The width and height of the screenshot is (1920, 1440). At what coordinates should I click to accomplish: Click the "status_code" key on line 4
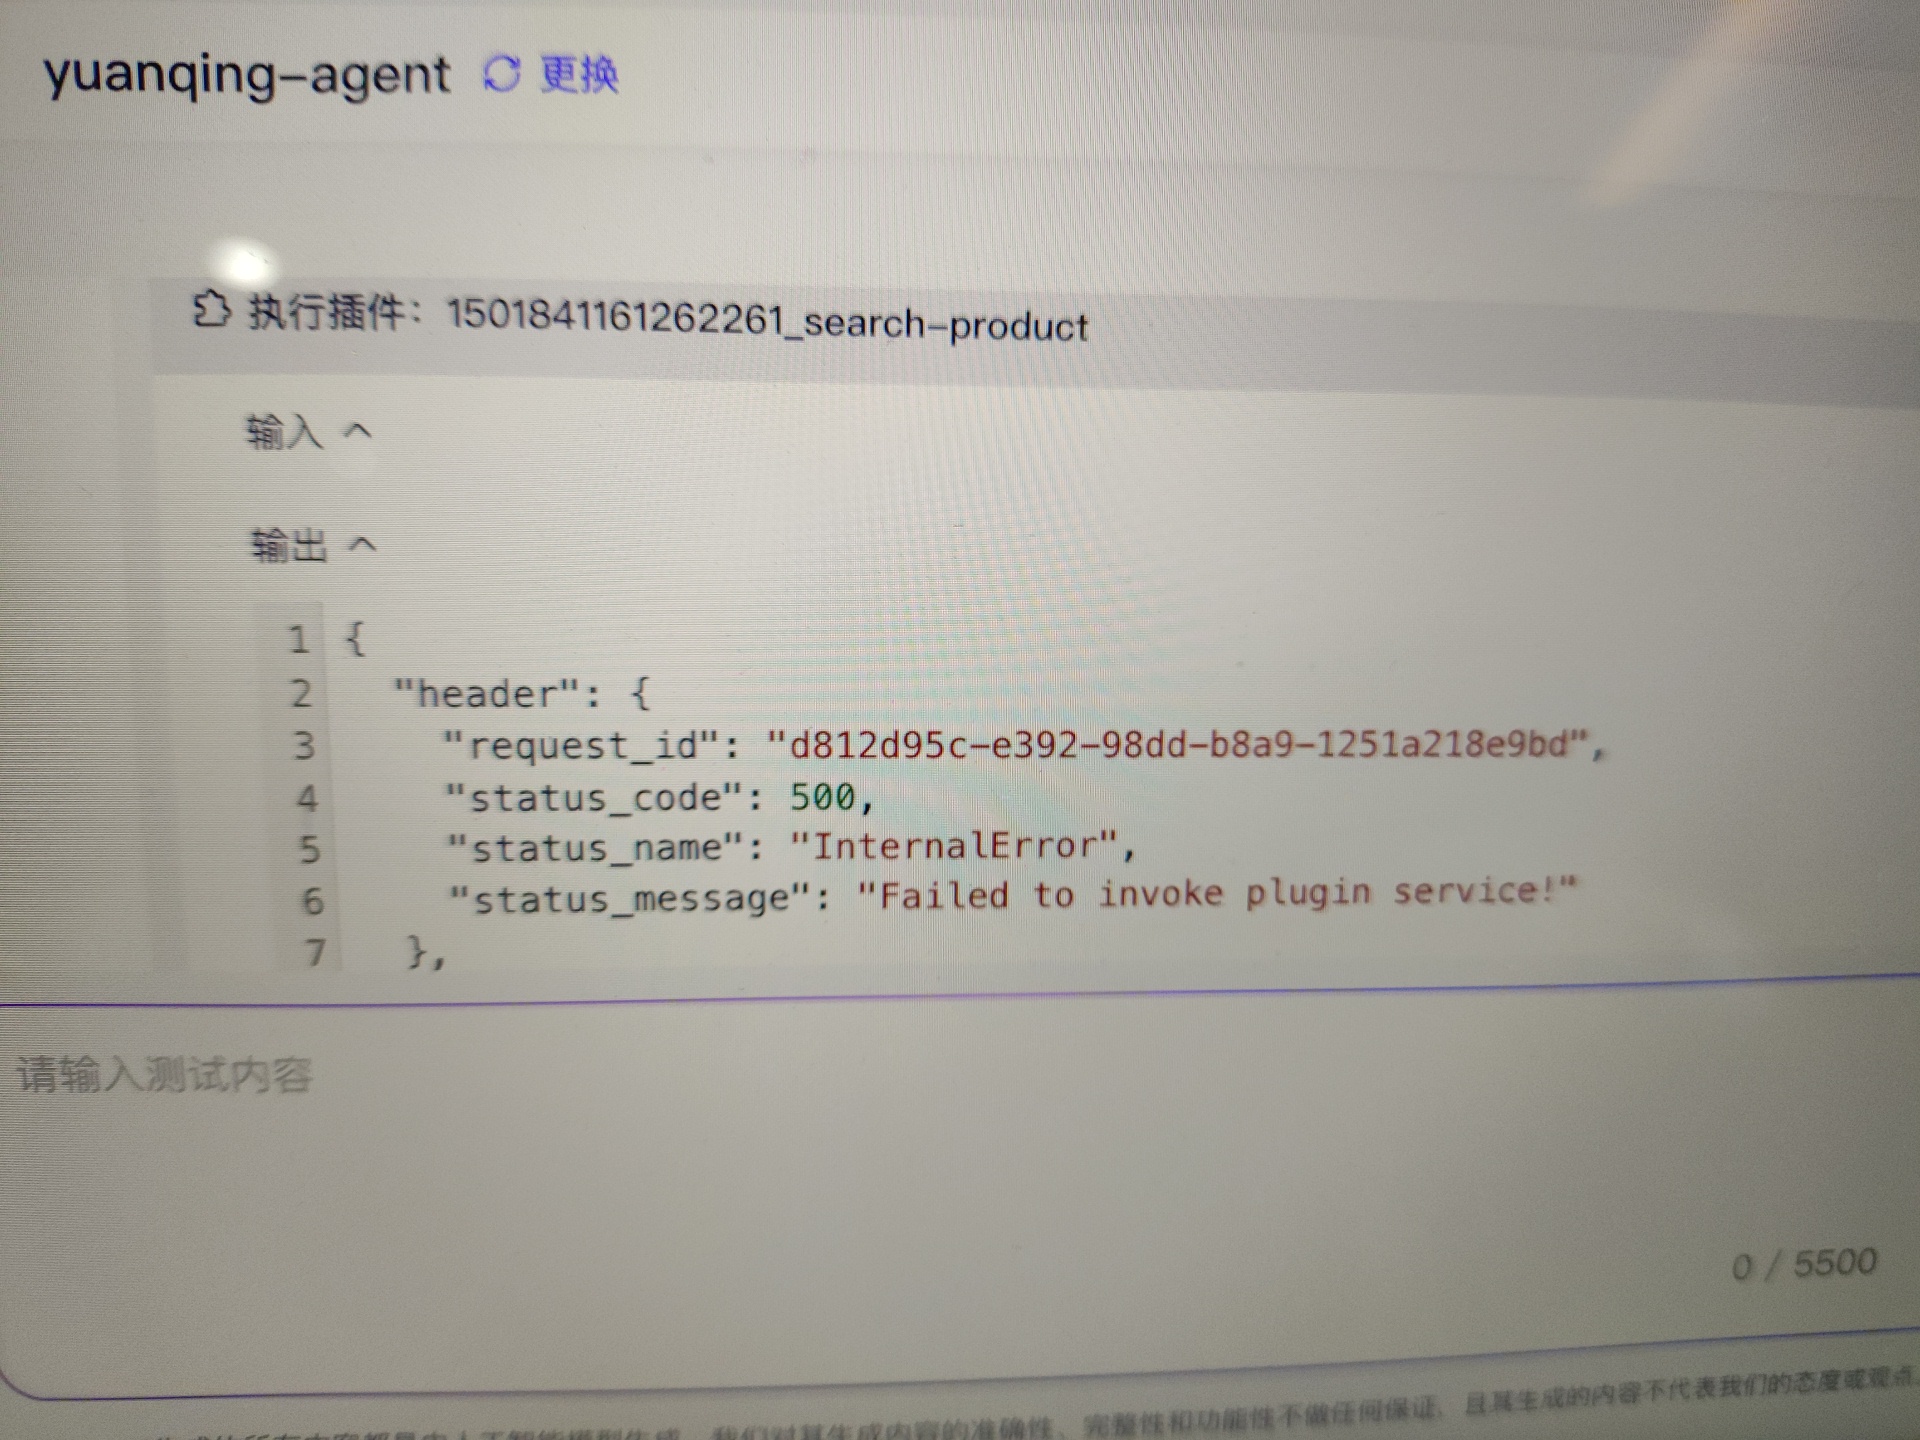pyautogui.click(x=592, y=798)
